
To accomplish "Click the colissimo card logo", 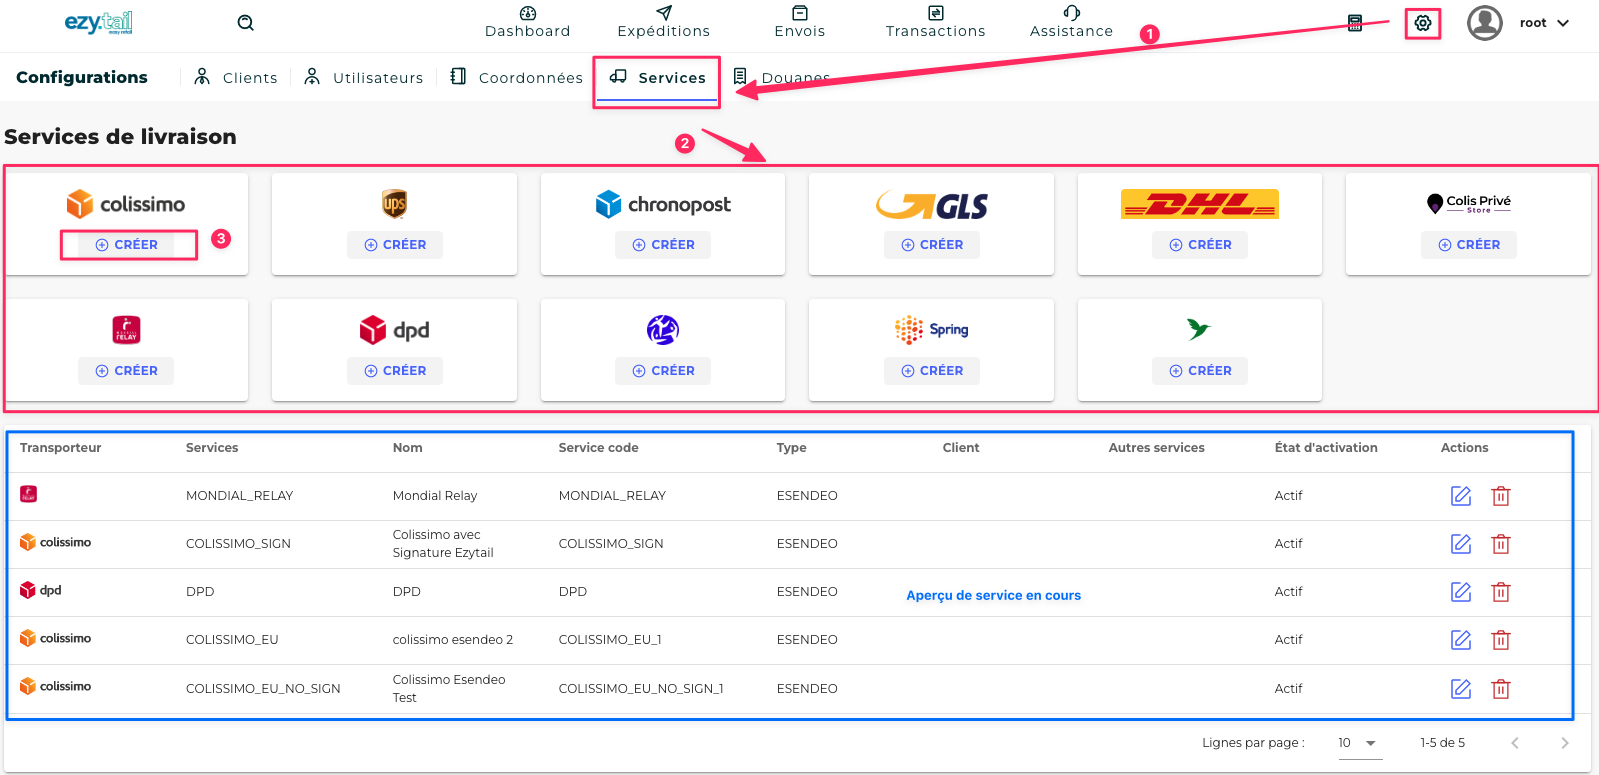I will coord(126,204).
